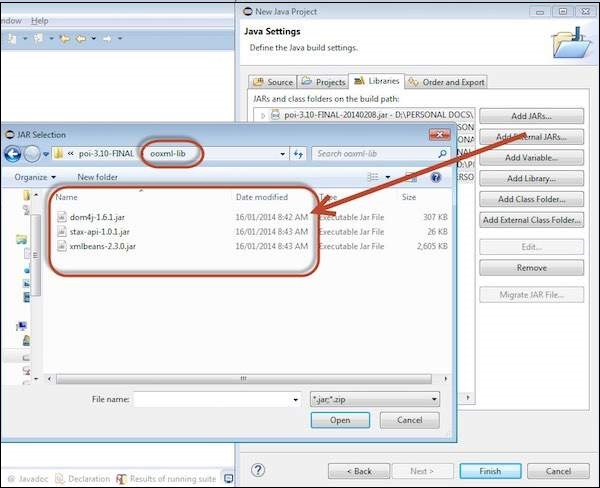
Task: Open the console icon next to Results tab
Action: click(229, 478)
